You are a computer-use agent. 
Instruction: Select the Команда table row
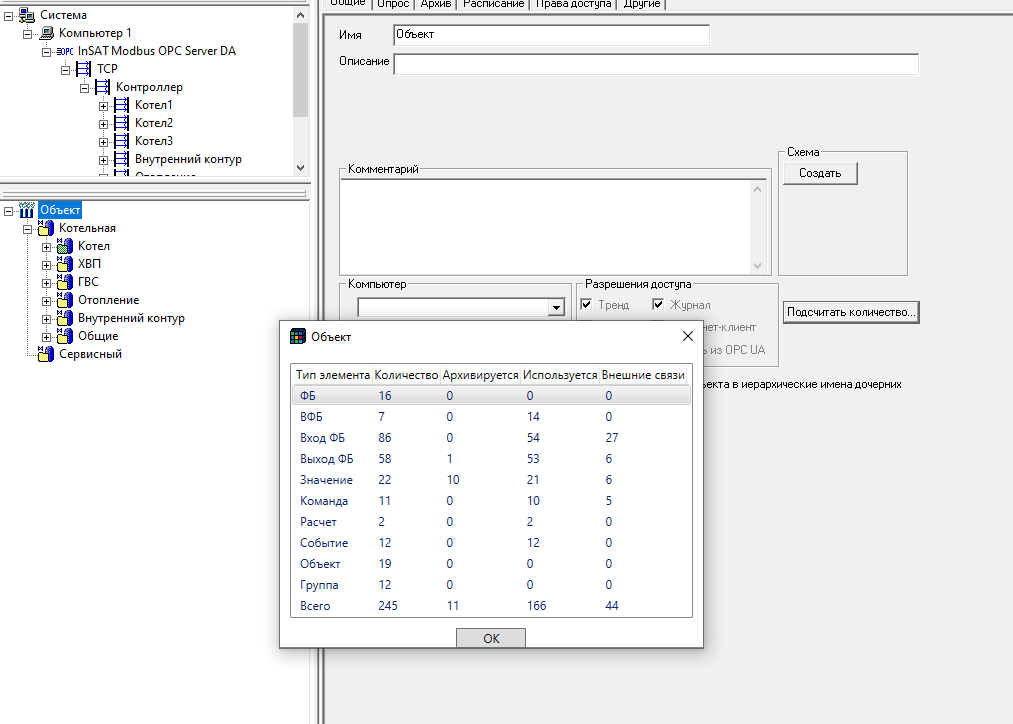coord(492,501)
